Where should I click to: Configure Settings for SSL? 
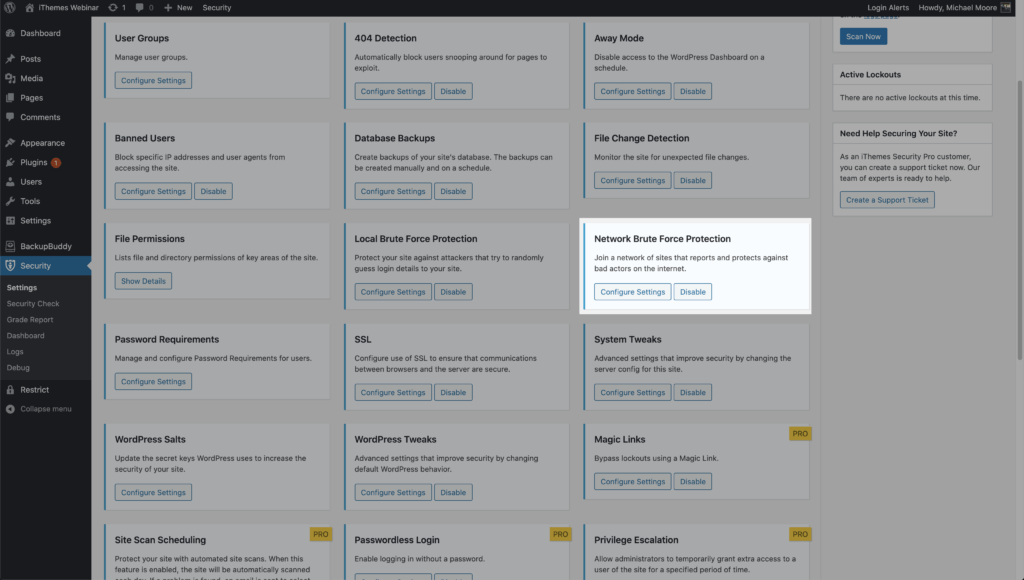point(393,393)
